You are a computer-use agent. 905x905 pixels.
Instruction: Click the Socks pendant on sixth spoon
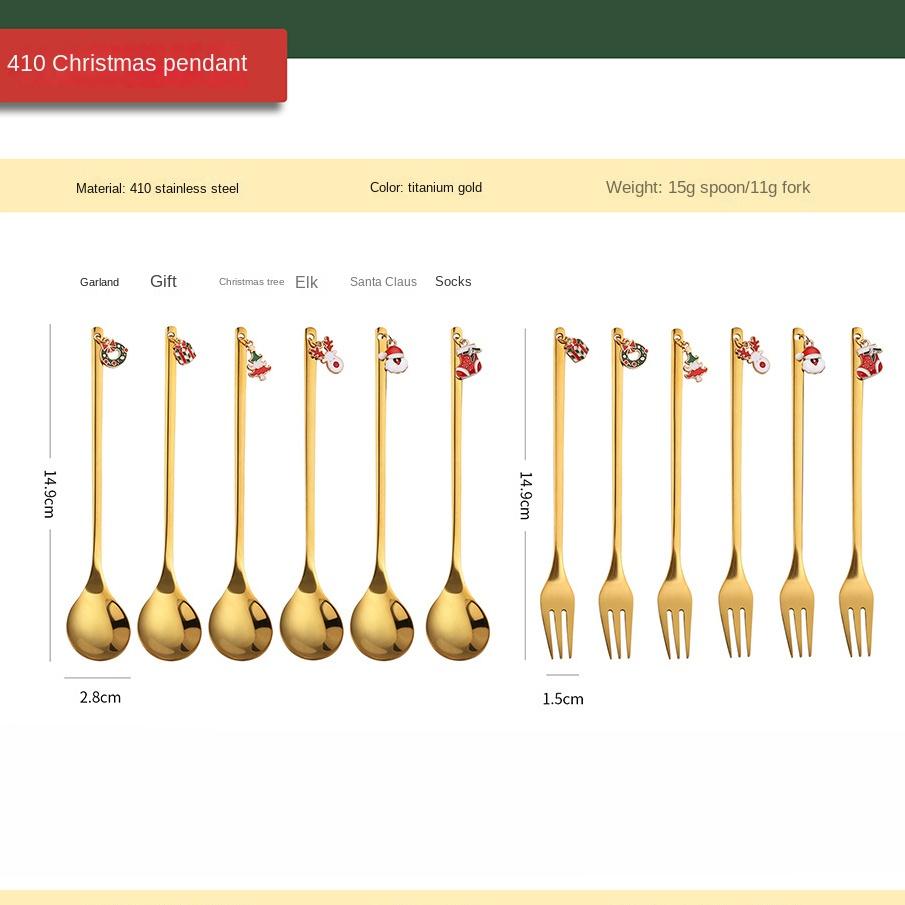click(467, 360)
